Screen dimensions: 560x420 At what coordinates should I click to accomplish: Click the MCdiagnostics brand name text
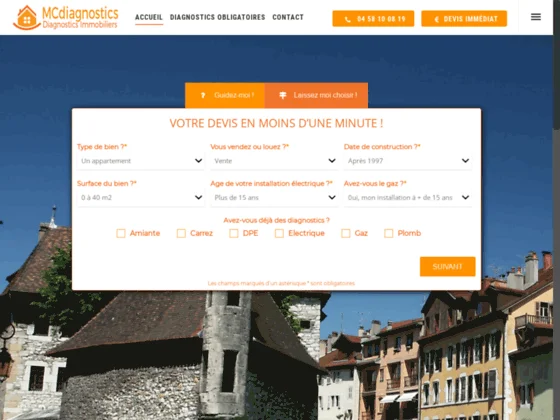[80, 14]
